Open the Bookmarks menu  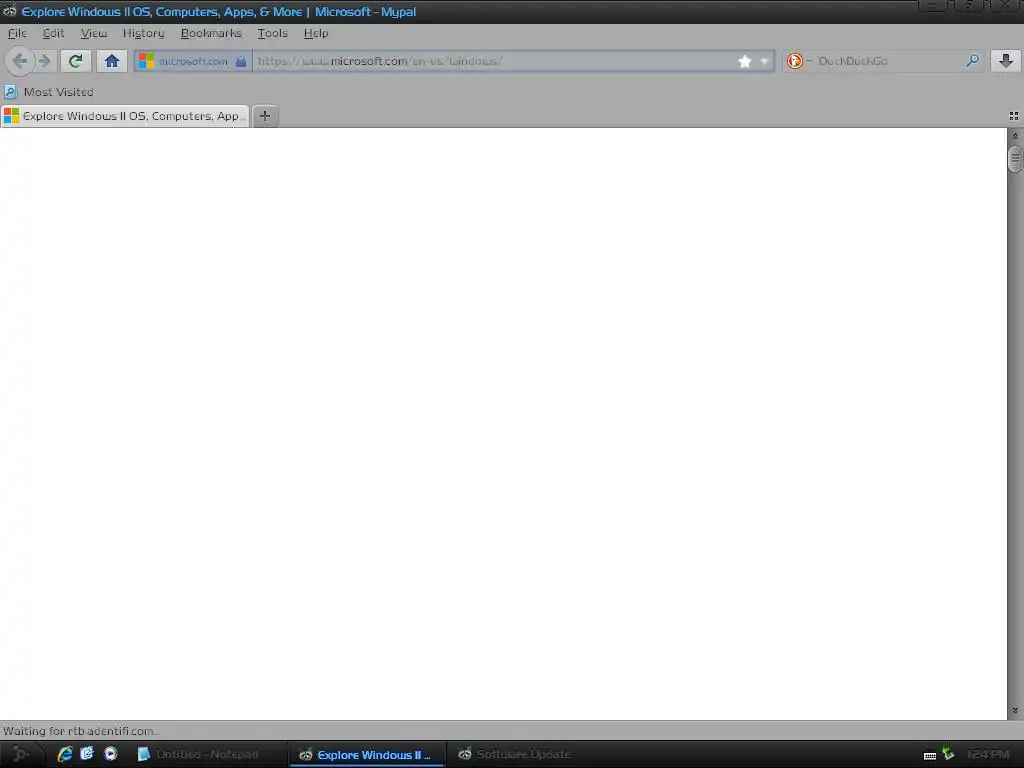(x=211, y=33)
